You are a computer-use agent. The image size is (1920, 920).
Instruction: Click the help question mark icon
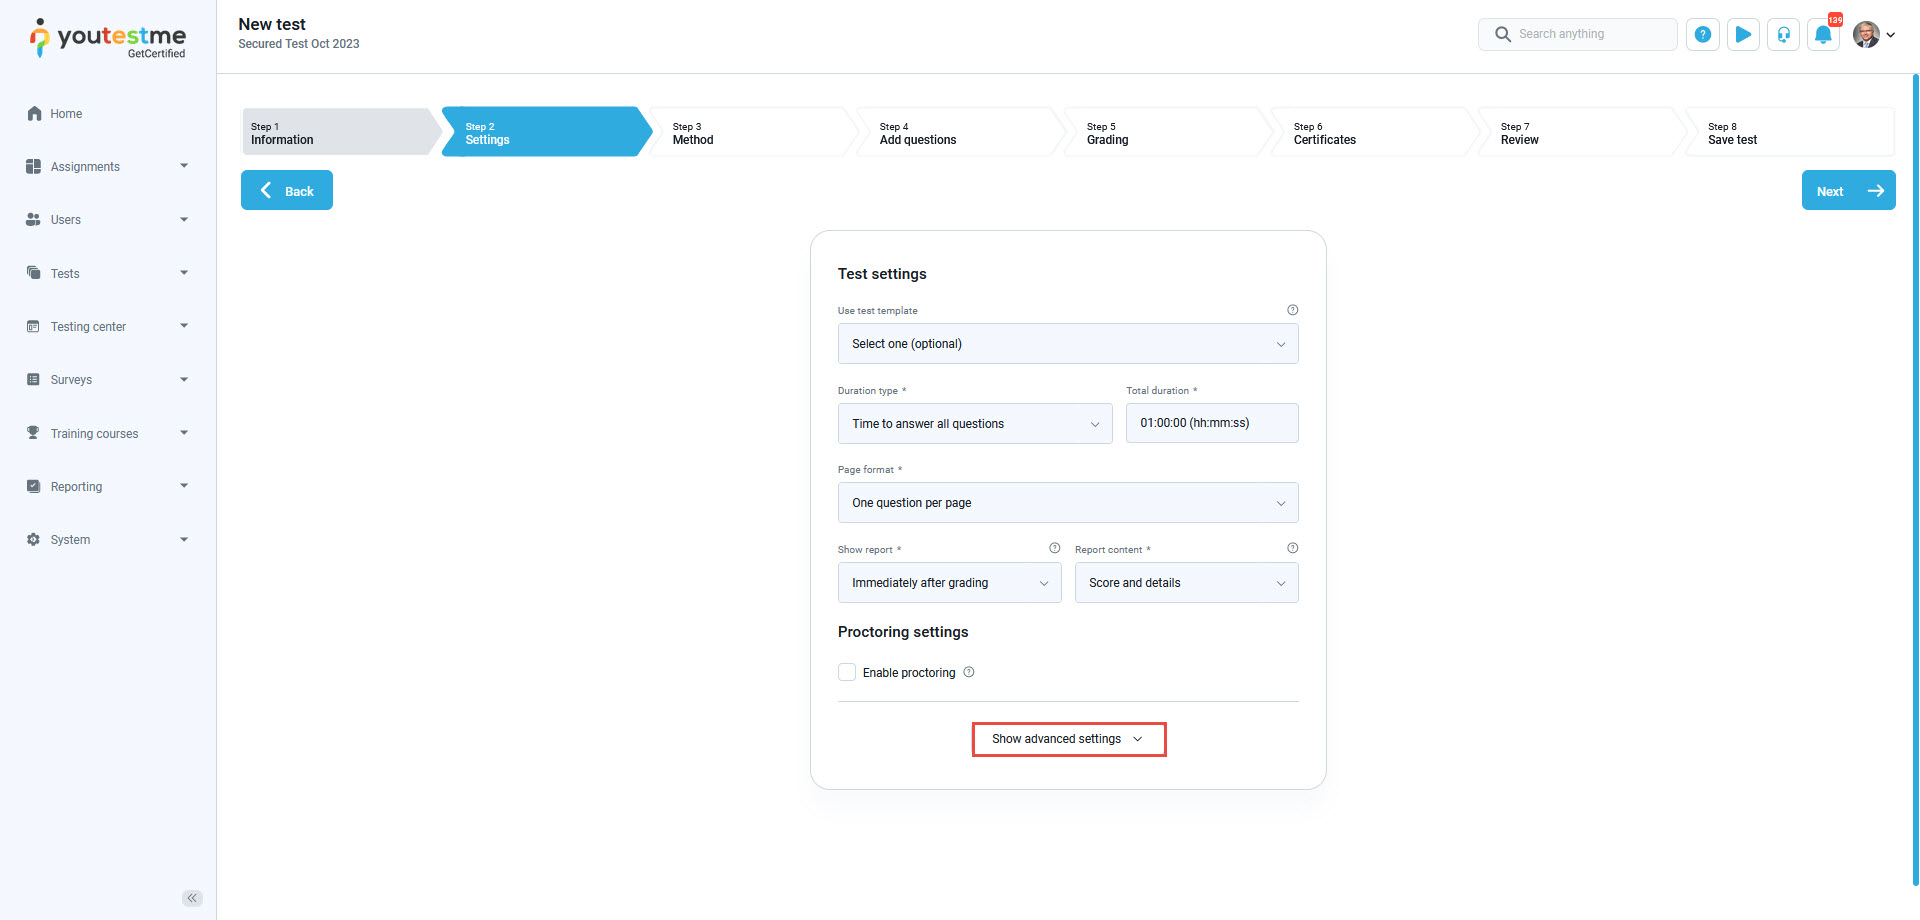1702,33
